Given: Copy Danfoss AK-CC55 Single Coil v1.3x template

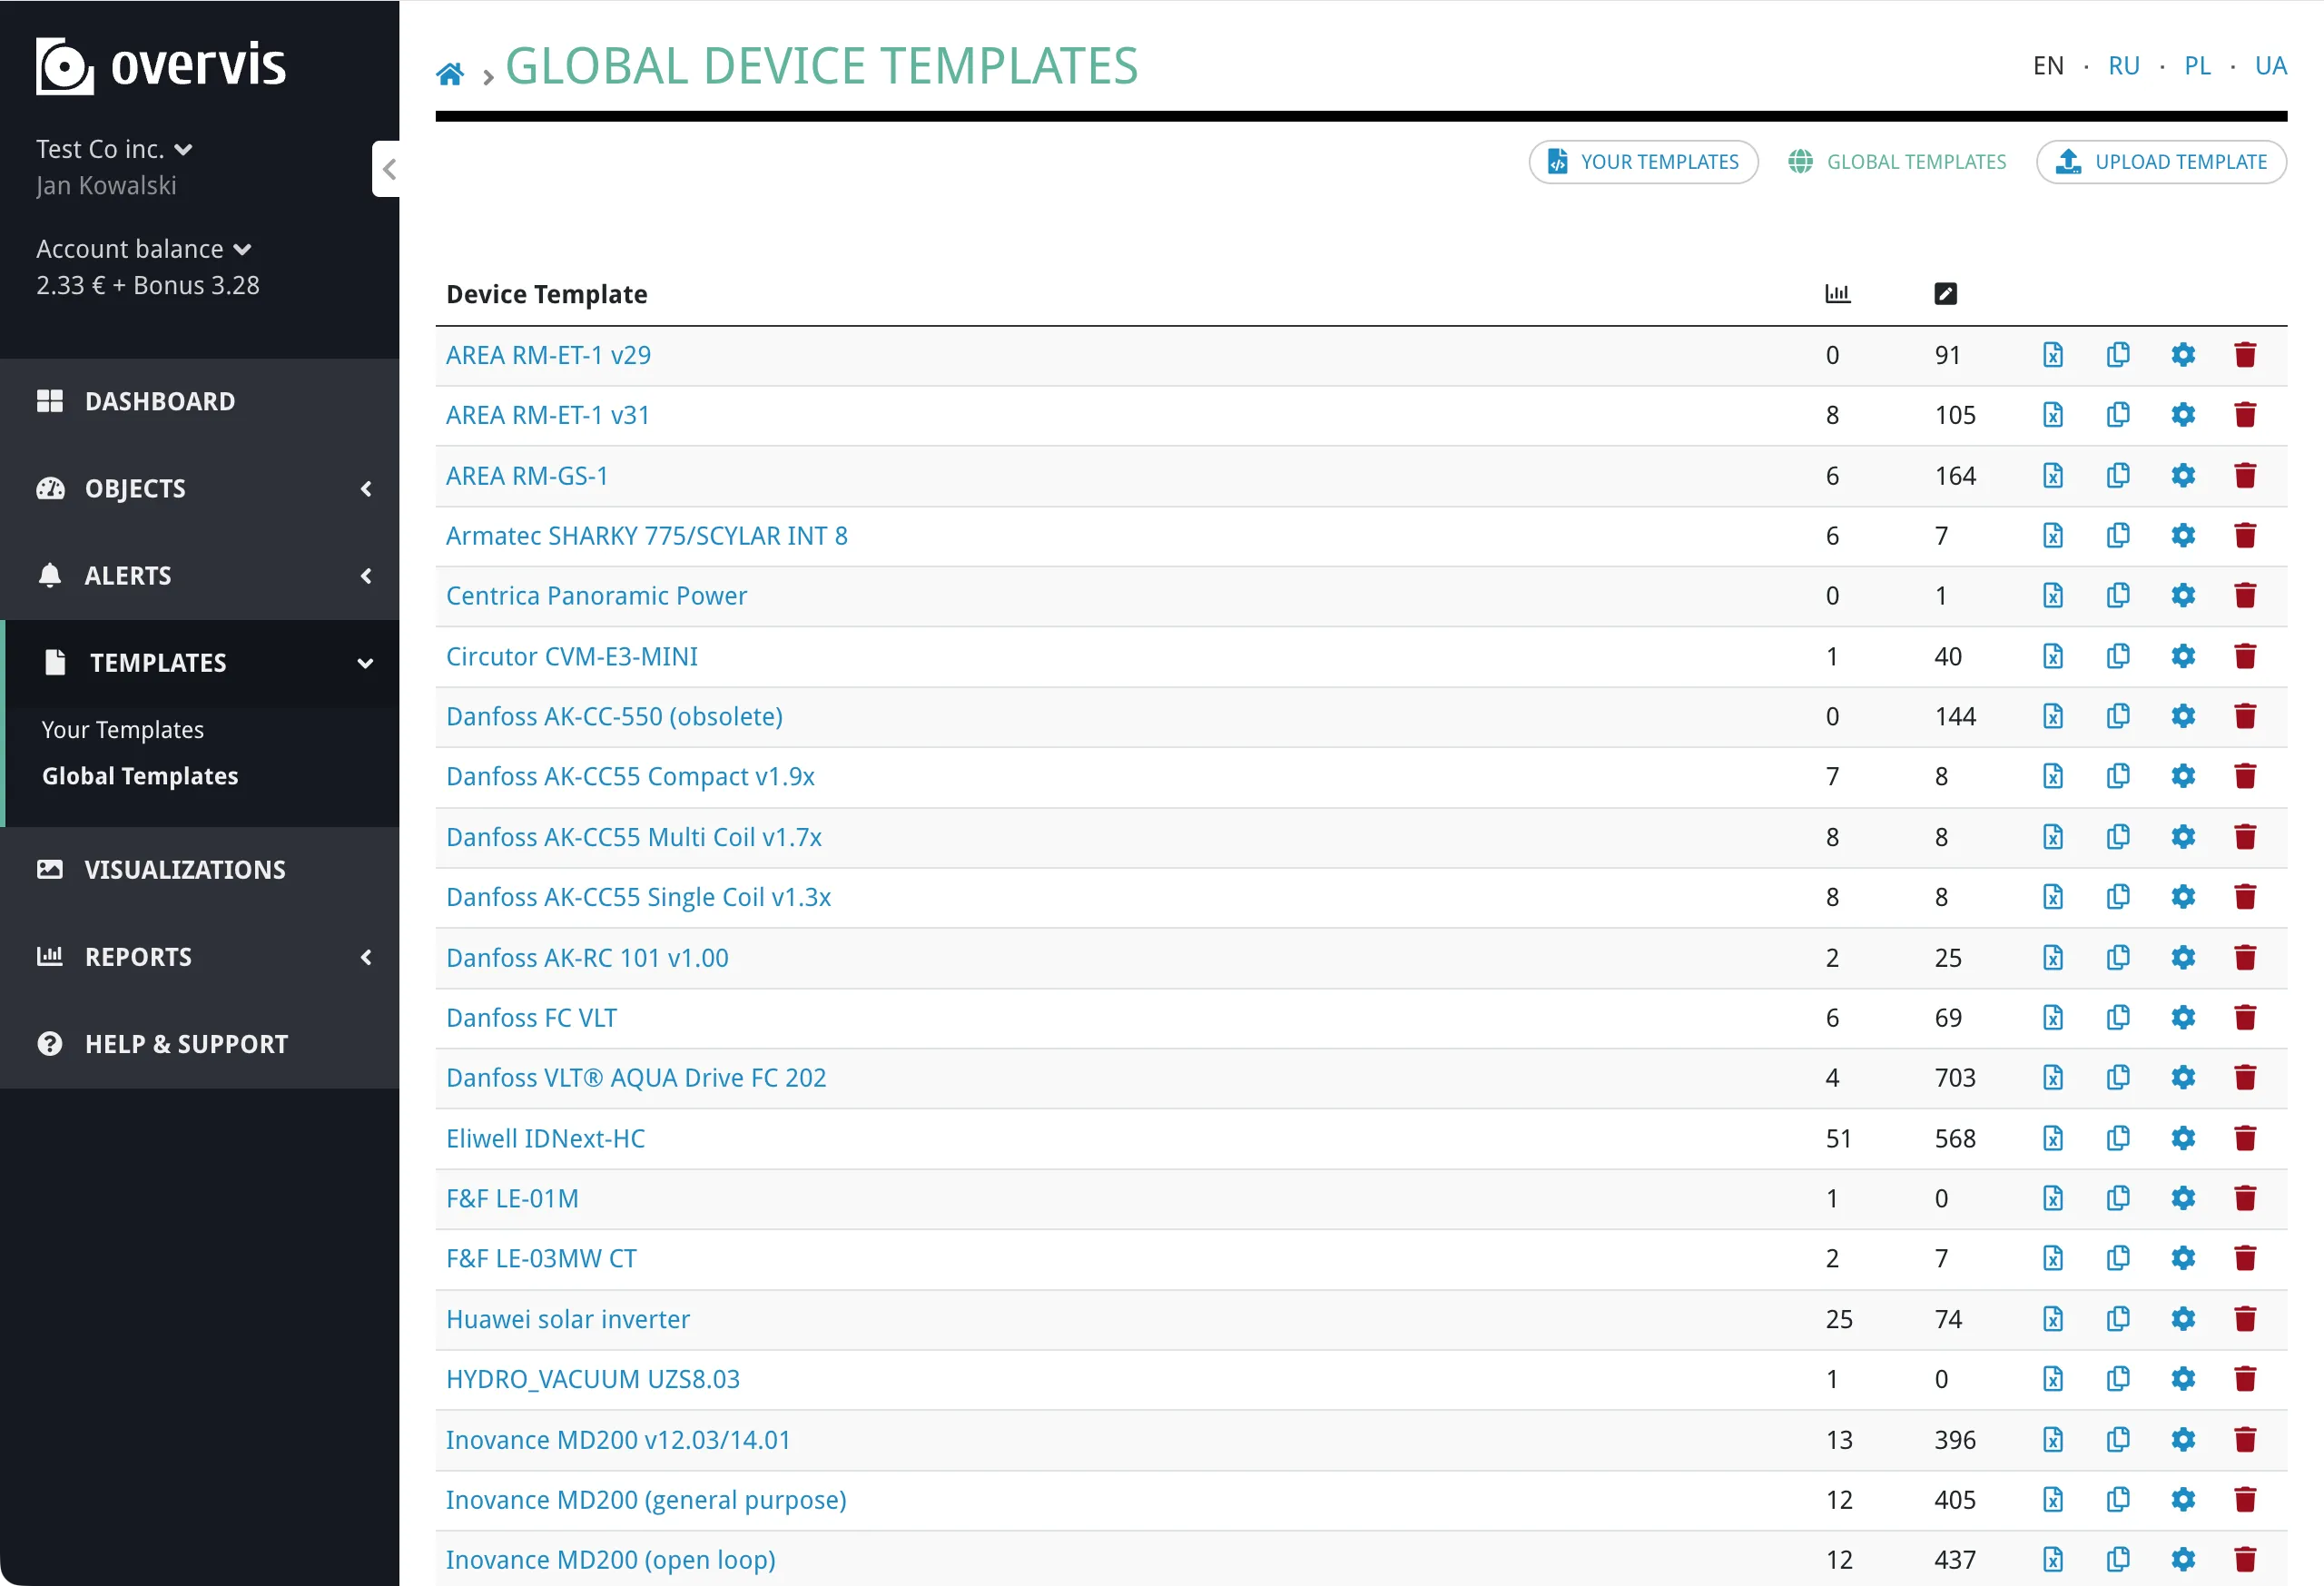Looking at the screenshot, I should 2117,897.
